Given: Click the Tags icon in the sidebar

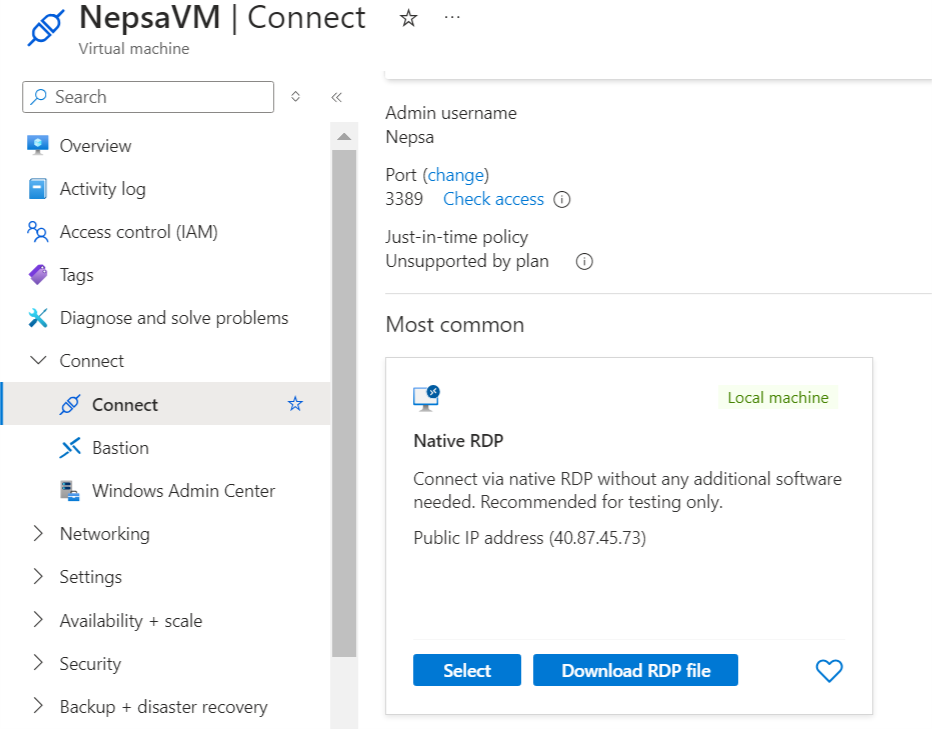Looking at the screenshot, I should (x=38, y=275).
